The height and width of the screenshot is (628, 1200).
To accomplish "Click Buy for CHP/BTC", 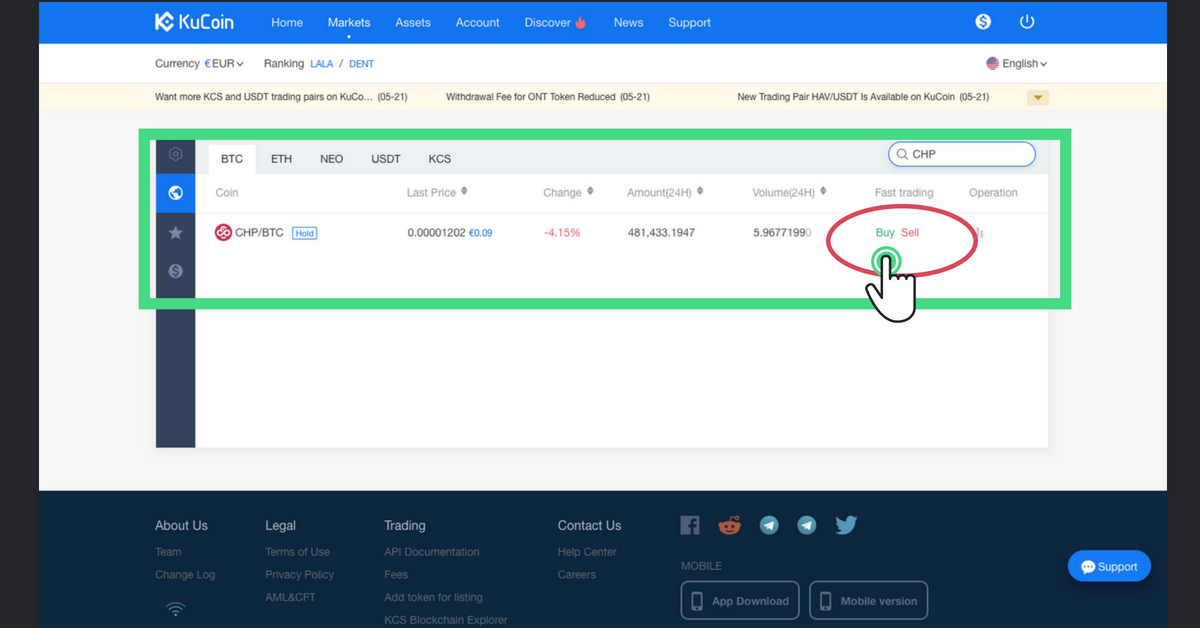I will click(x=885, y=233).
